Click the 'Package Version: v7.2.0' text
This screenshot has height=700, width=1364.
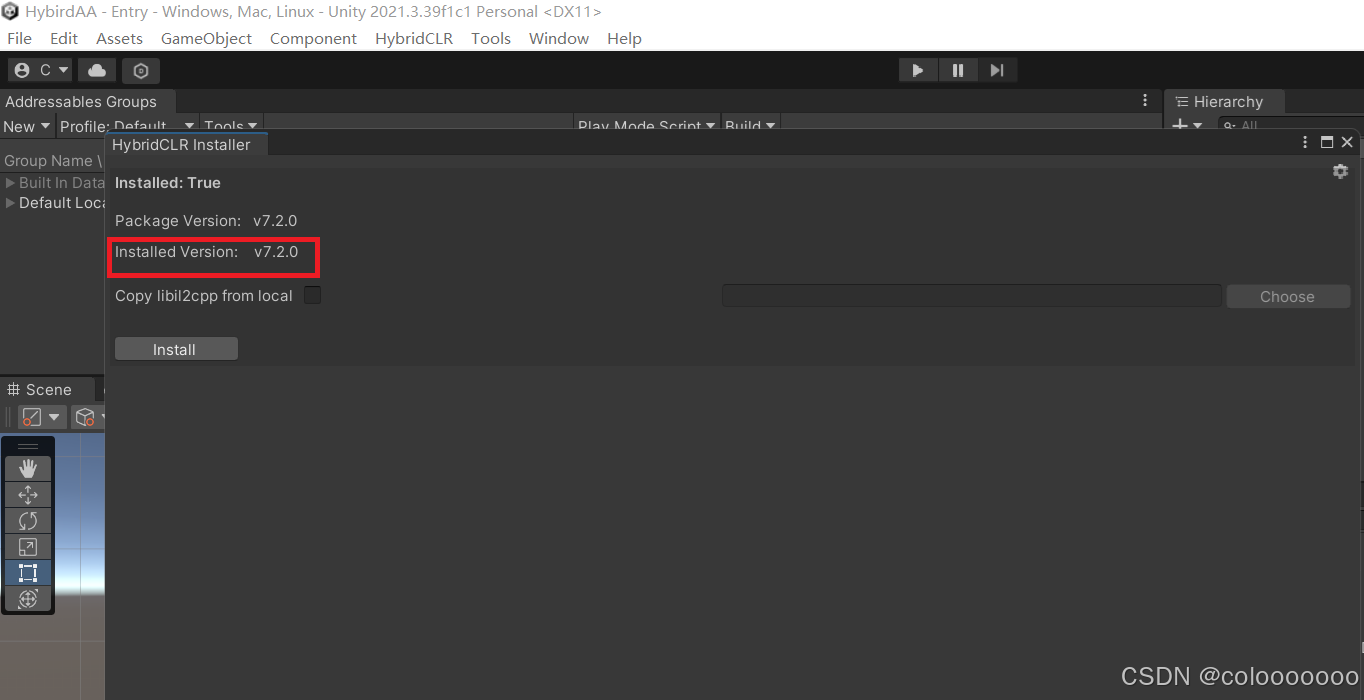point(206,221)
